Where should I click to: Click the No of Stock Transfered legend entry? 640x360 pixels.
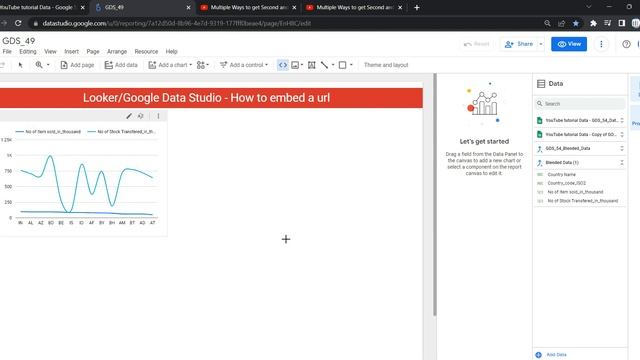pyautogui.click(x=121, y=132)
